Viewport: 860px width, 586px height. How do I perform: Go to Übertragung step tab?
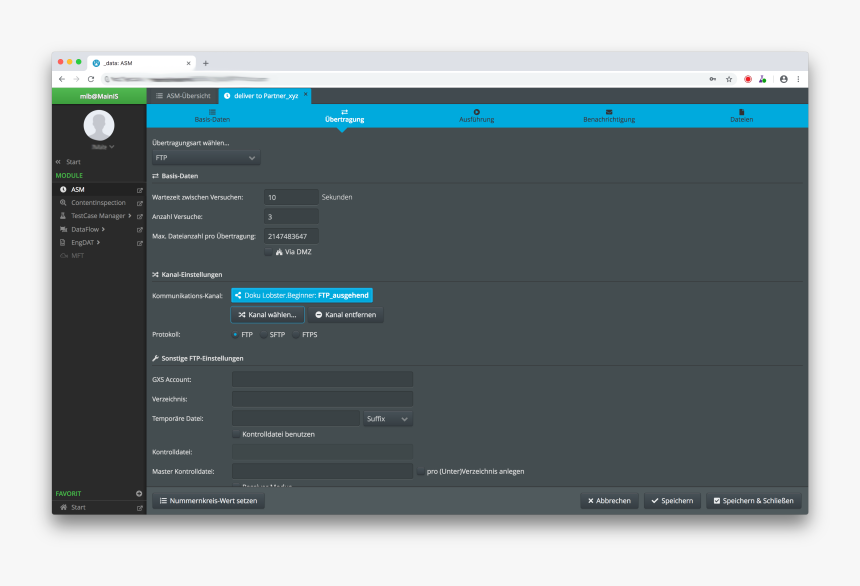(x=344, y=116)
